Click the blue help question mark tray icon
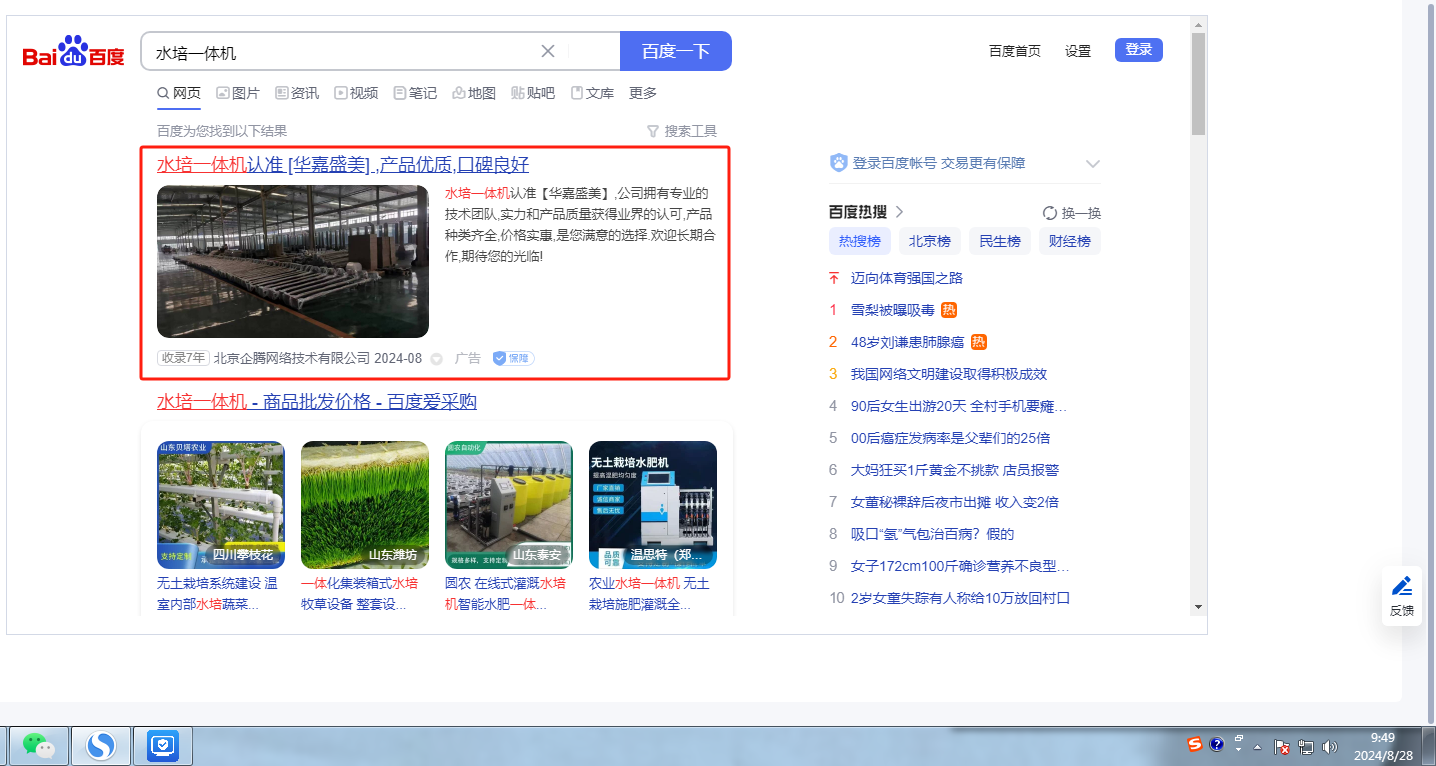This screenshot has height=766, width=1436. point(1217,744)
